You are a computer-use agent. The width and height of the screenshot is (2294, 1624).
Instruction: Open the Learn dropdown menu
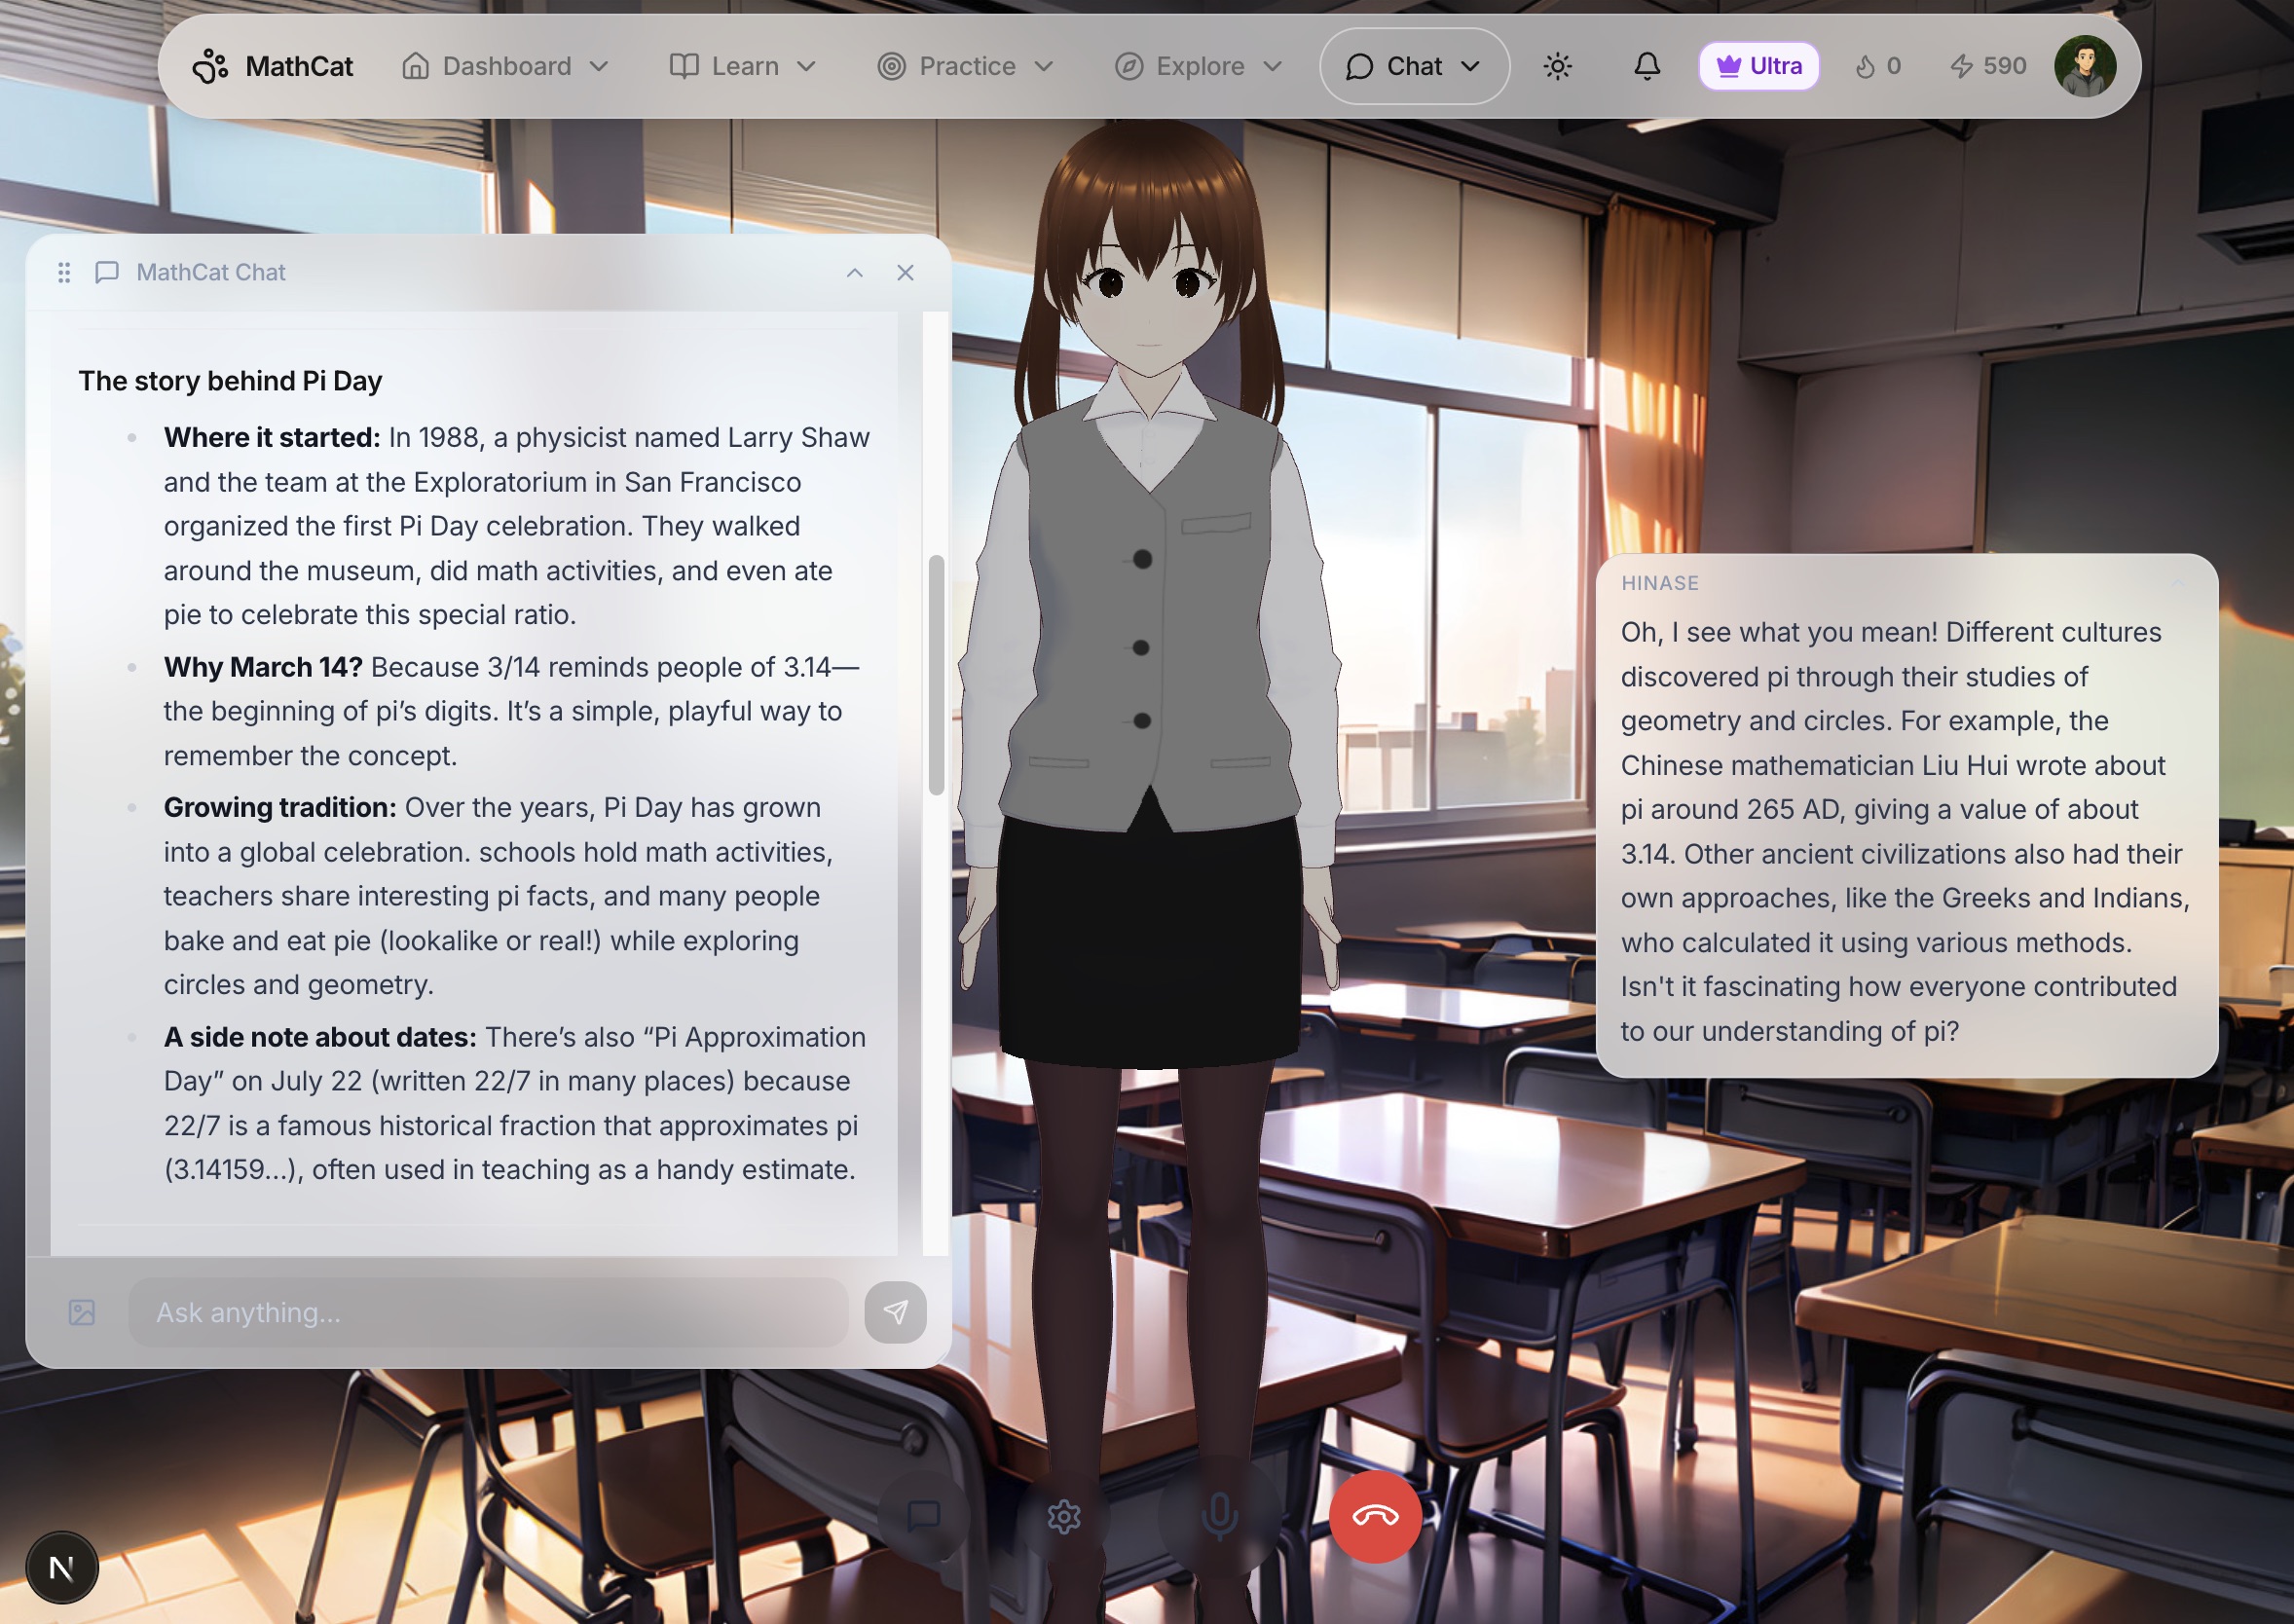point(743,66)
